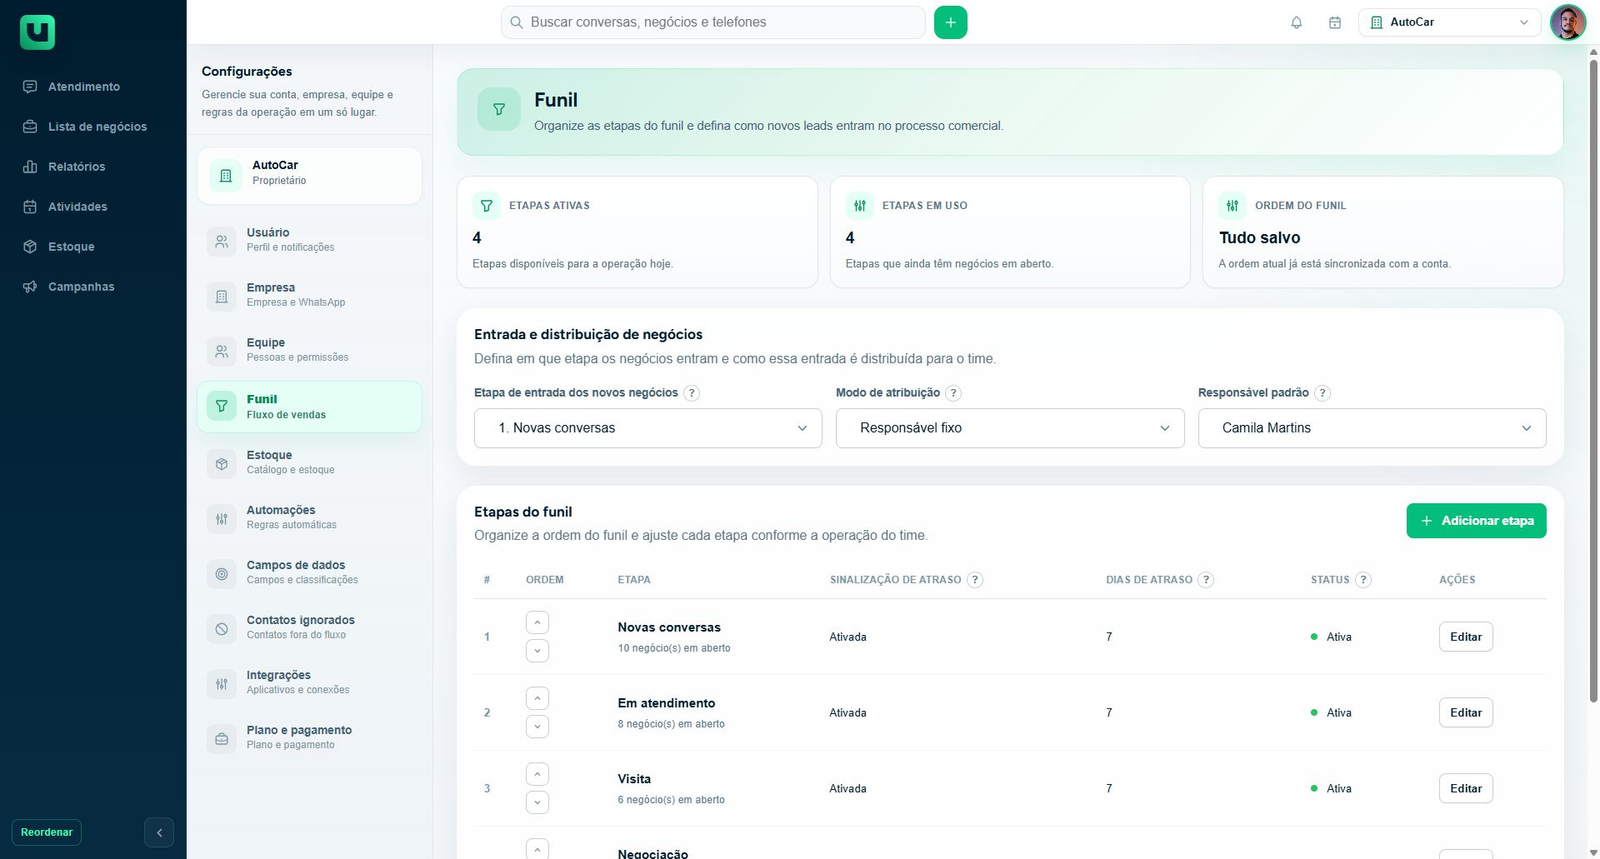This screenshot has height=859, width=1600.
Task: Open user profile avatar
Action: 1567,22
